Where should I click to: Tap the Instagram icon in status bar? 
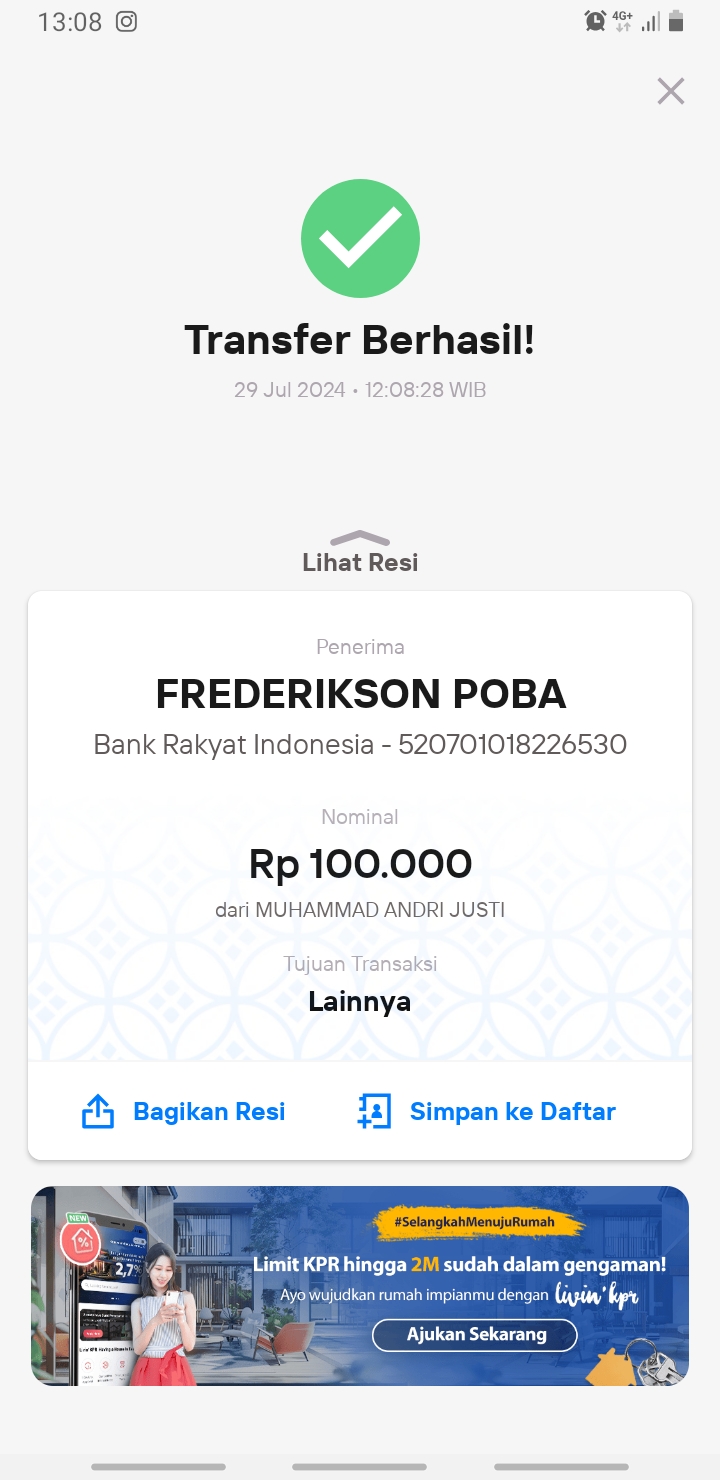126,21
